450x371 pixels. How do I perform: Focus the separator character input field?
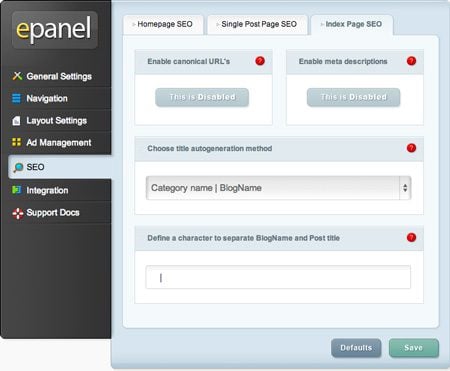pos(278,277)
